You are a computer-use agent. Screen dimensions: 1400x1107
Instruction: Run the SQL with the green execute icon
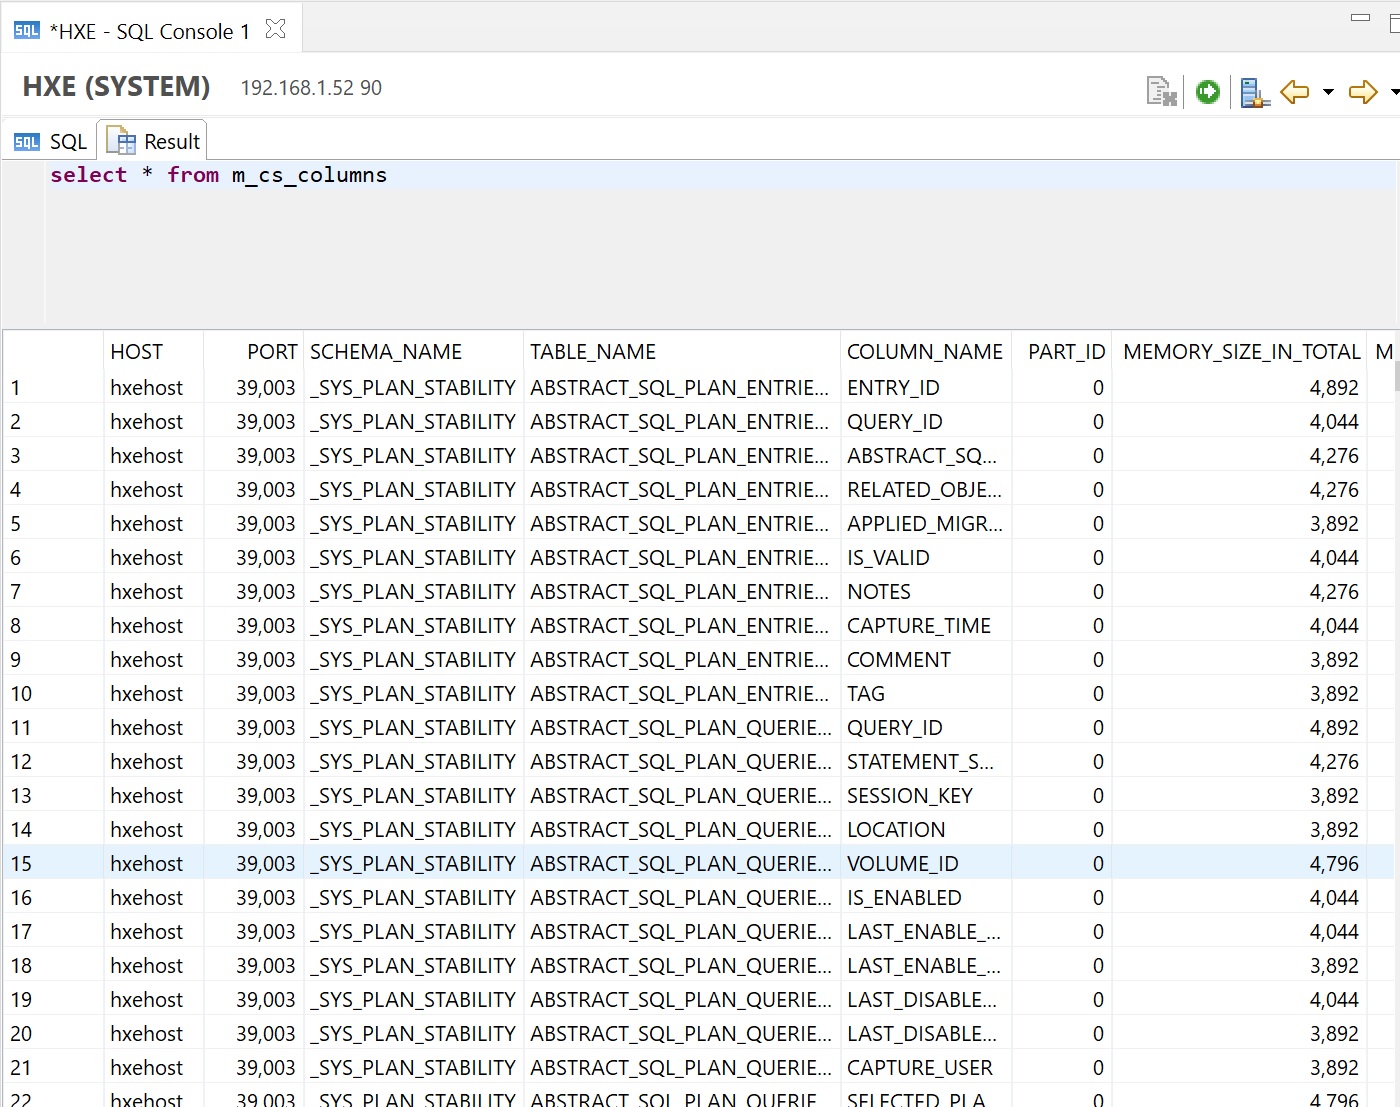tap(1208, 92)
